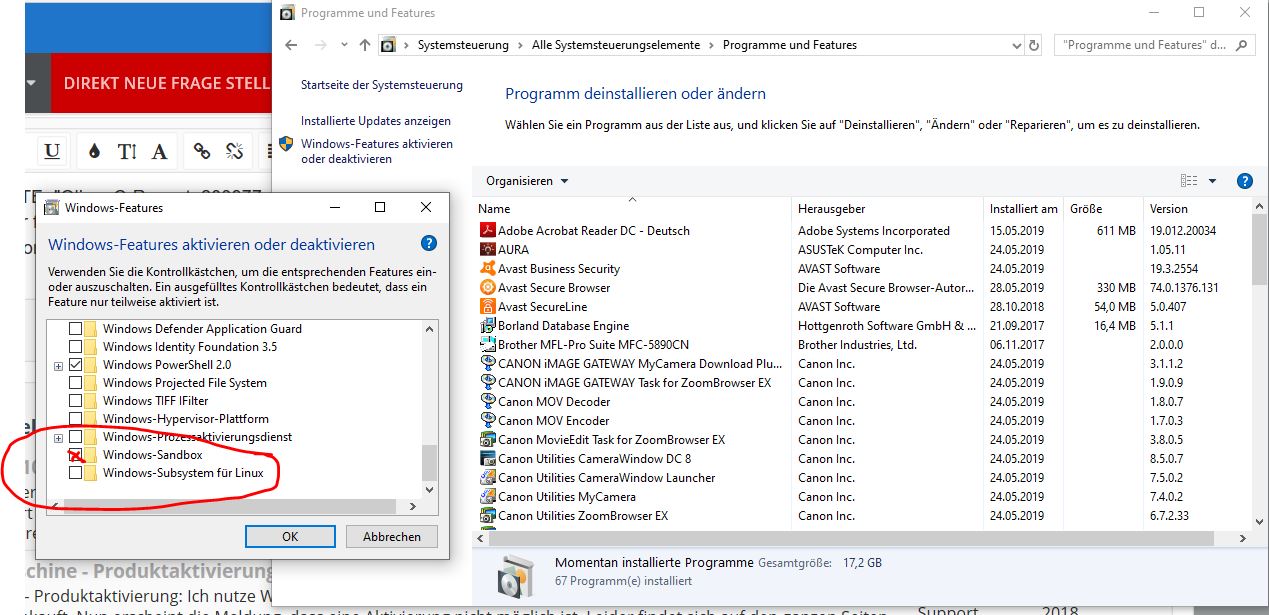Refresh the Programme und Features view

point(1033,45)
